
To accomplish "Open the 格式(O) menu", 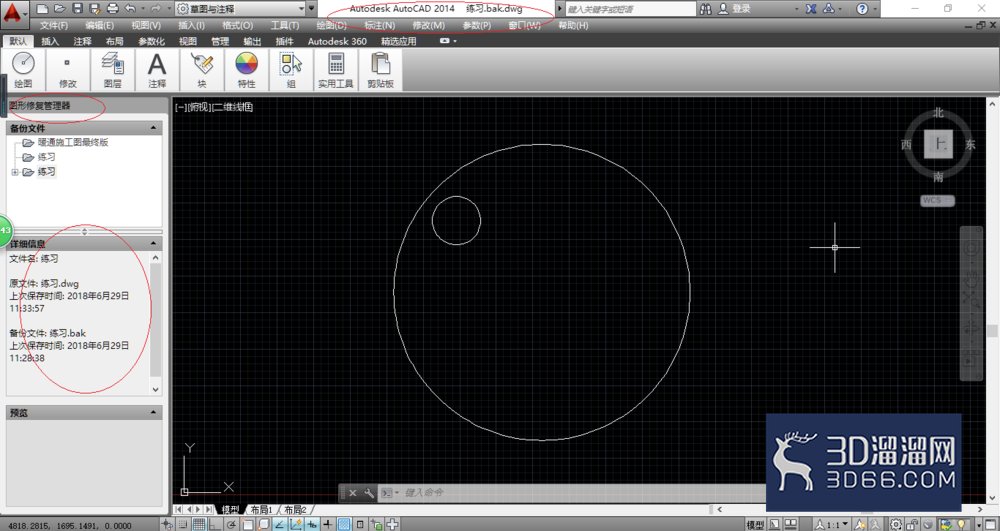I will [x=237, y=25].
